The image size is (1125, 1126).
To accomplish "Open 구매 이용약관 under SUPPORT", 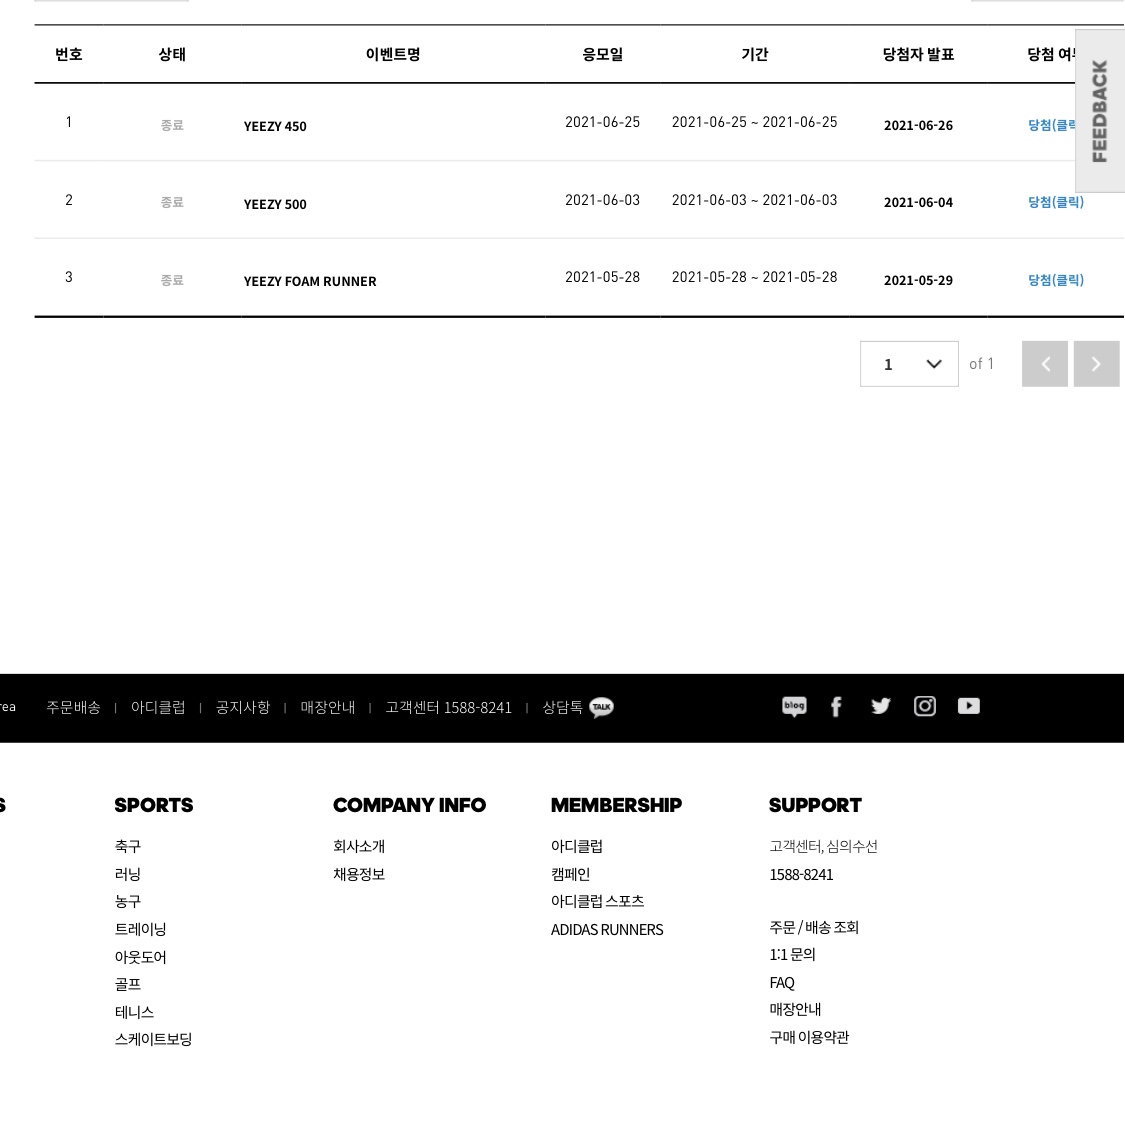I will [x=809, y=1038].
